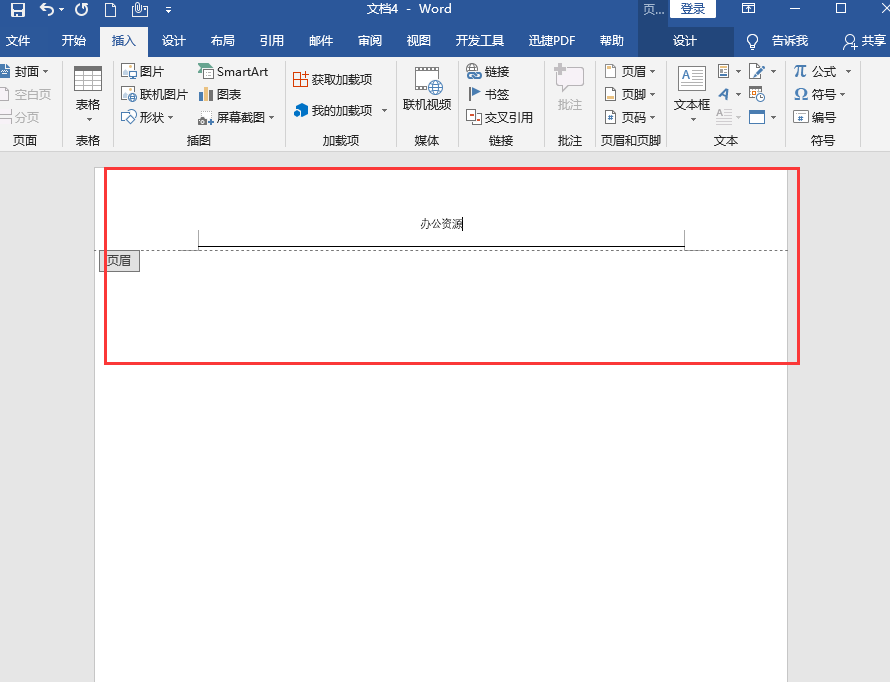This screenshot has width=890, height=682.
Task: Expand Customize Quick Access Toolbar arrow
Action: 168,10
